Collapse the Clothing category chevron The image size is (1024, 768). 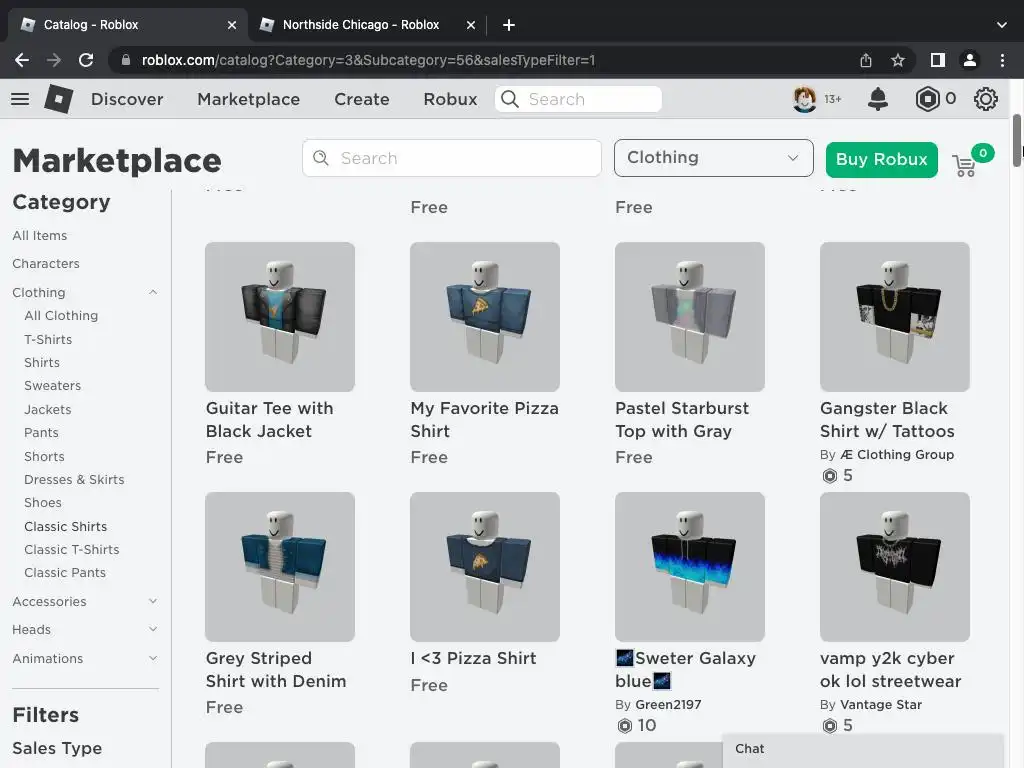coord(153,292)
